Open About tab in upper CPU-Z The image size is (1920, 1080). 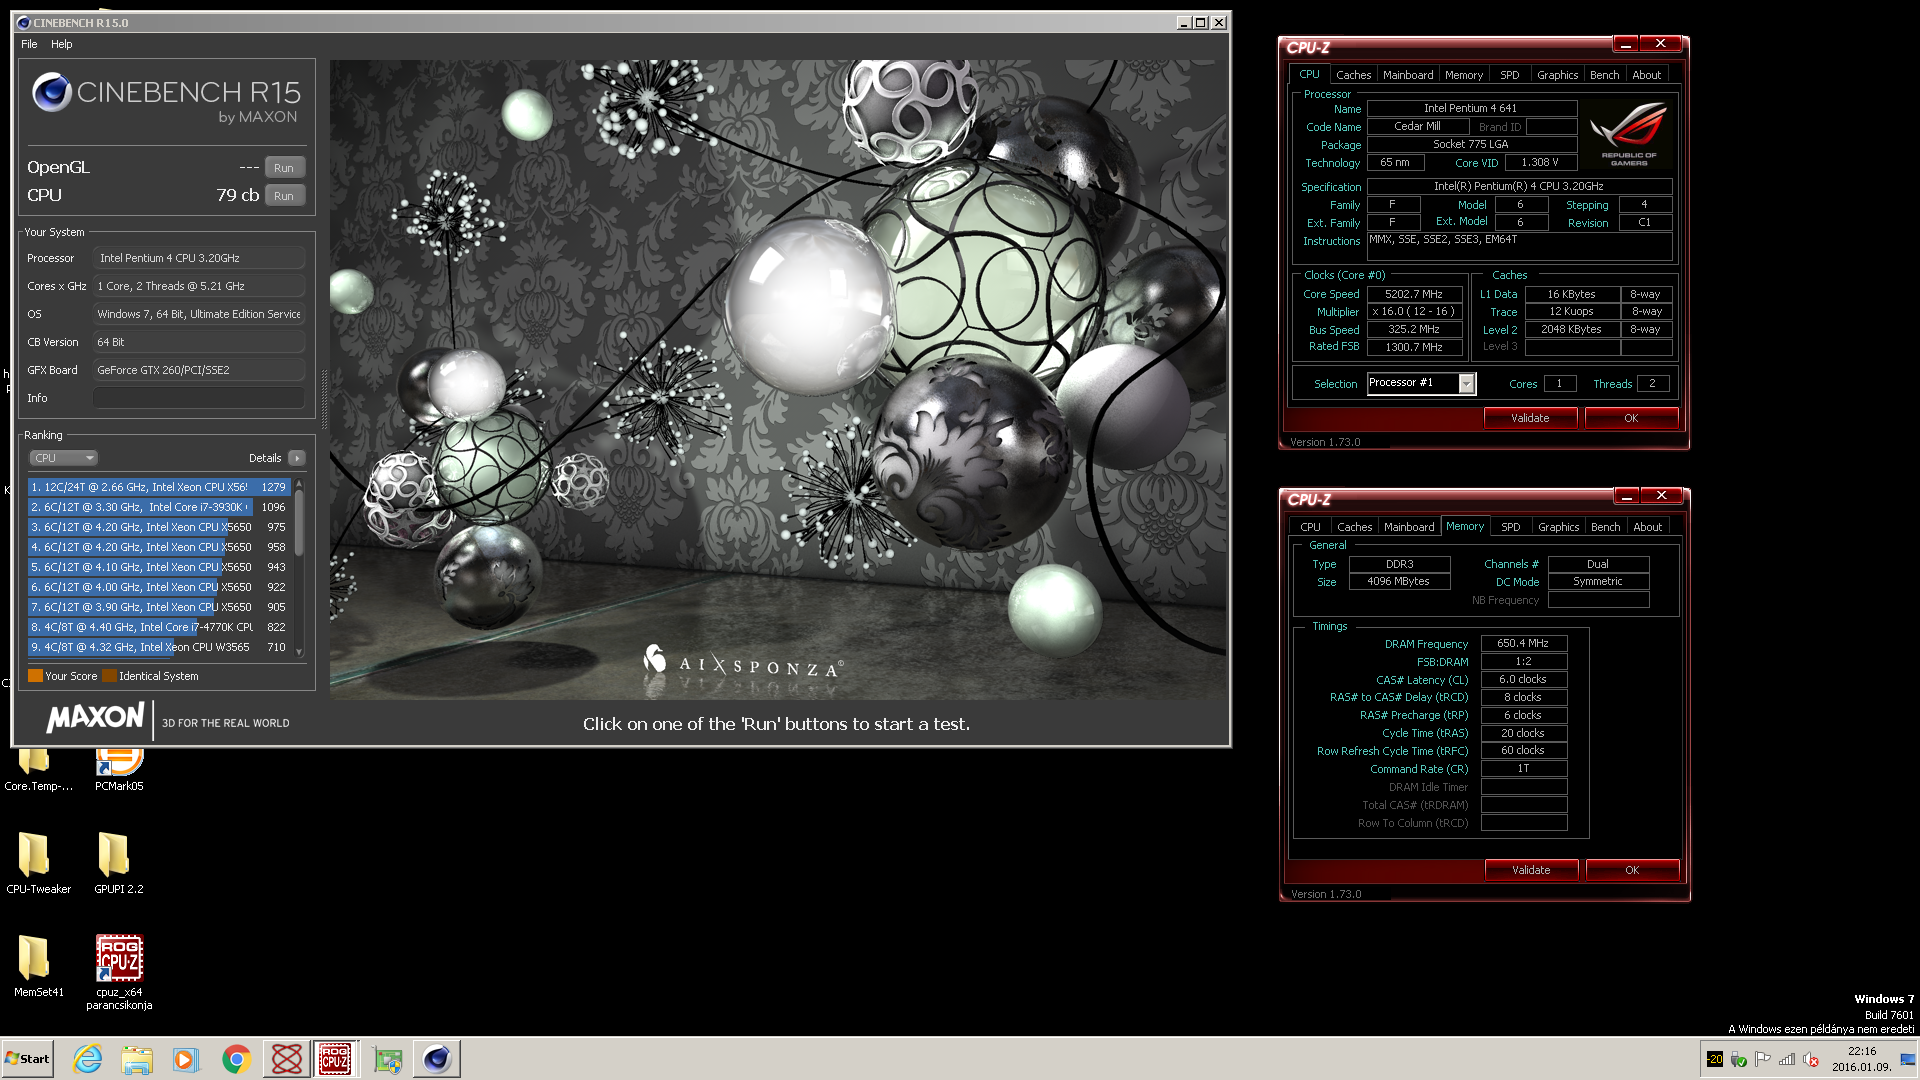click(1647, 75)
